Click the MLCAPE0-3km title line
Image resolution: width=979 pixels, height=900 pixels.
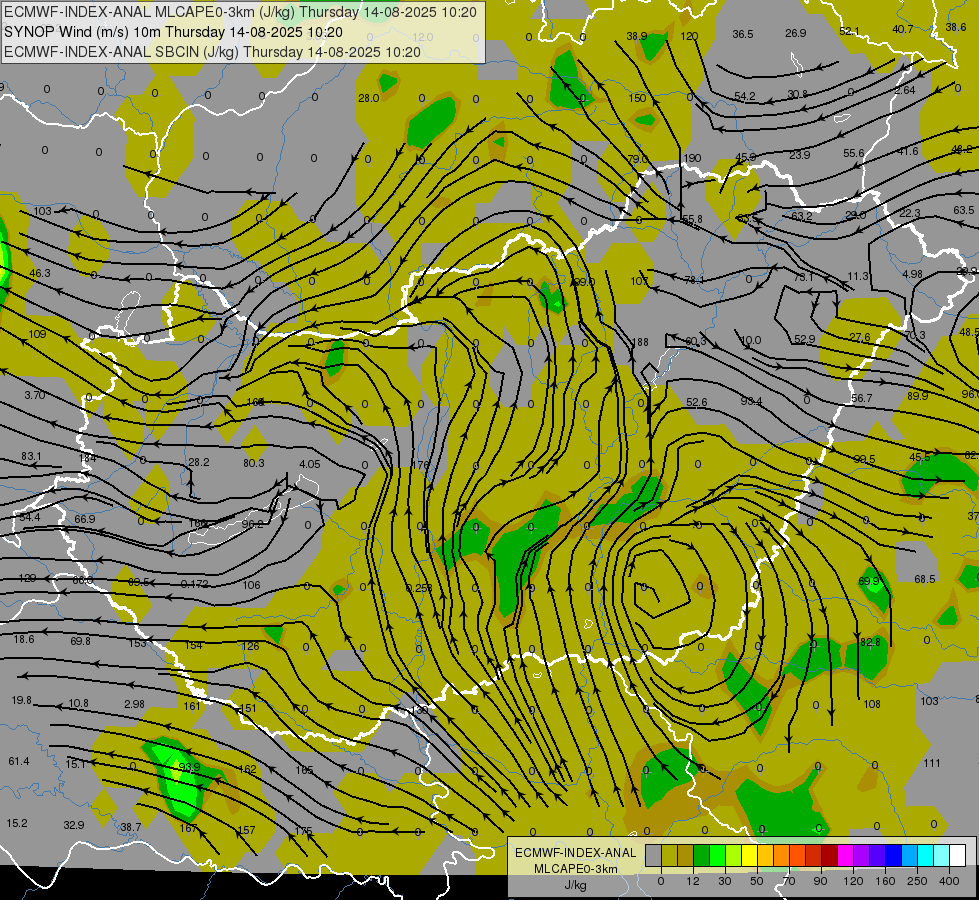click(x=240, y=12)
